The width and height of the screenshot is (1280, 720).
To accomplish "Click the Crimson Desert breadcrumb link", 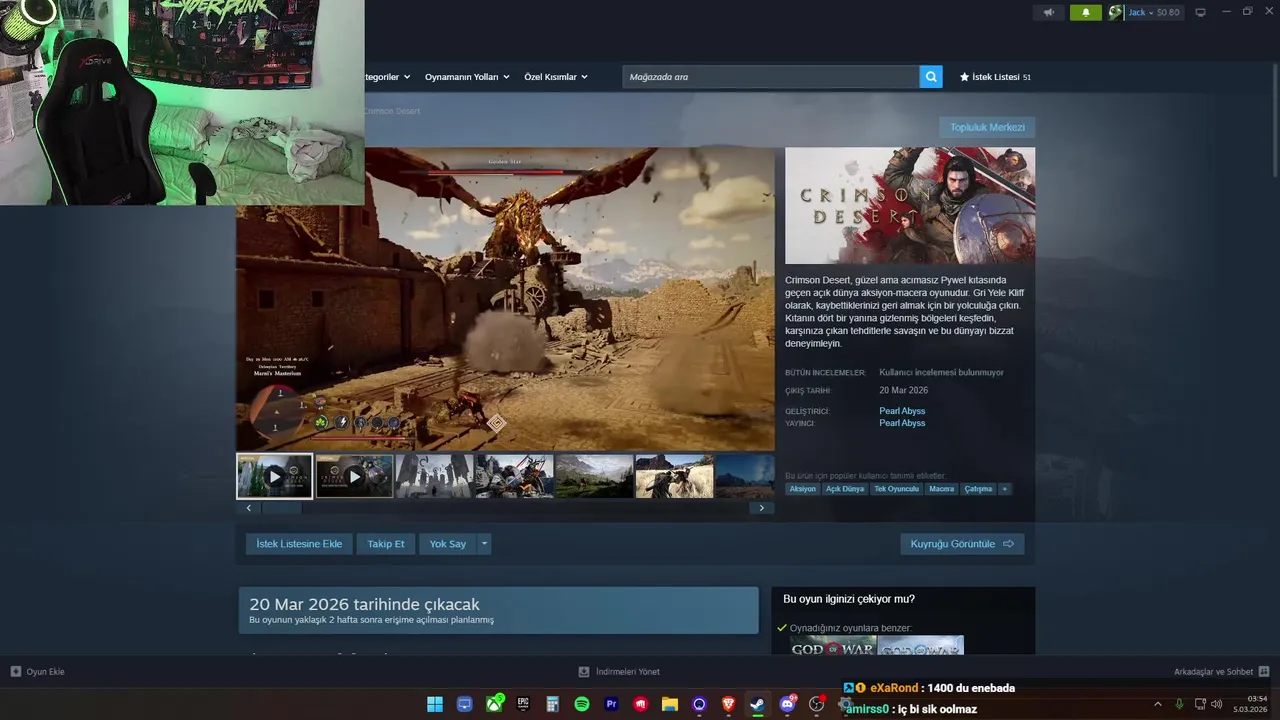I will point(391,111).
